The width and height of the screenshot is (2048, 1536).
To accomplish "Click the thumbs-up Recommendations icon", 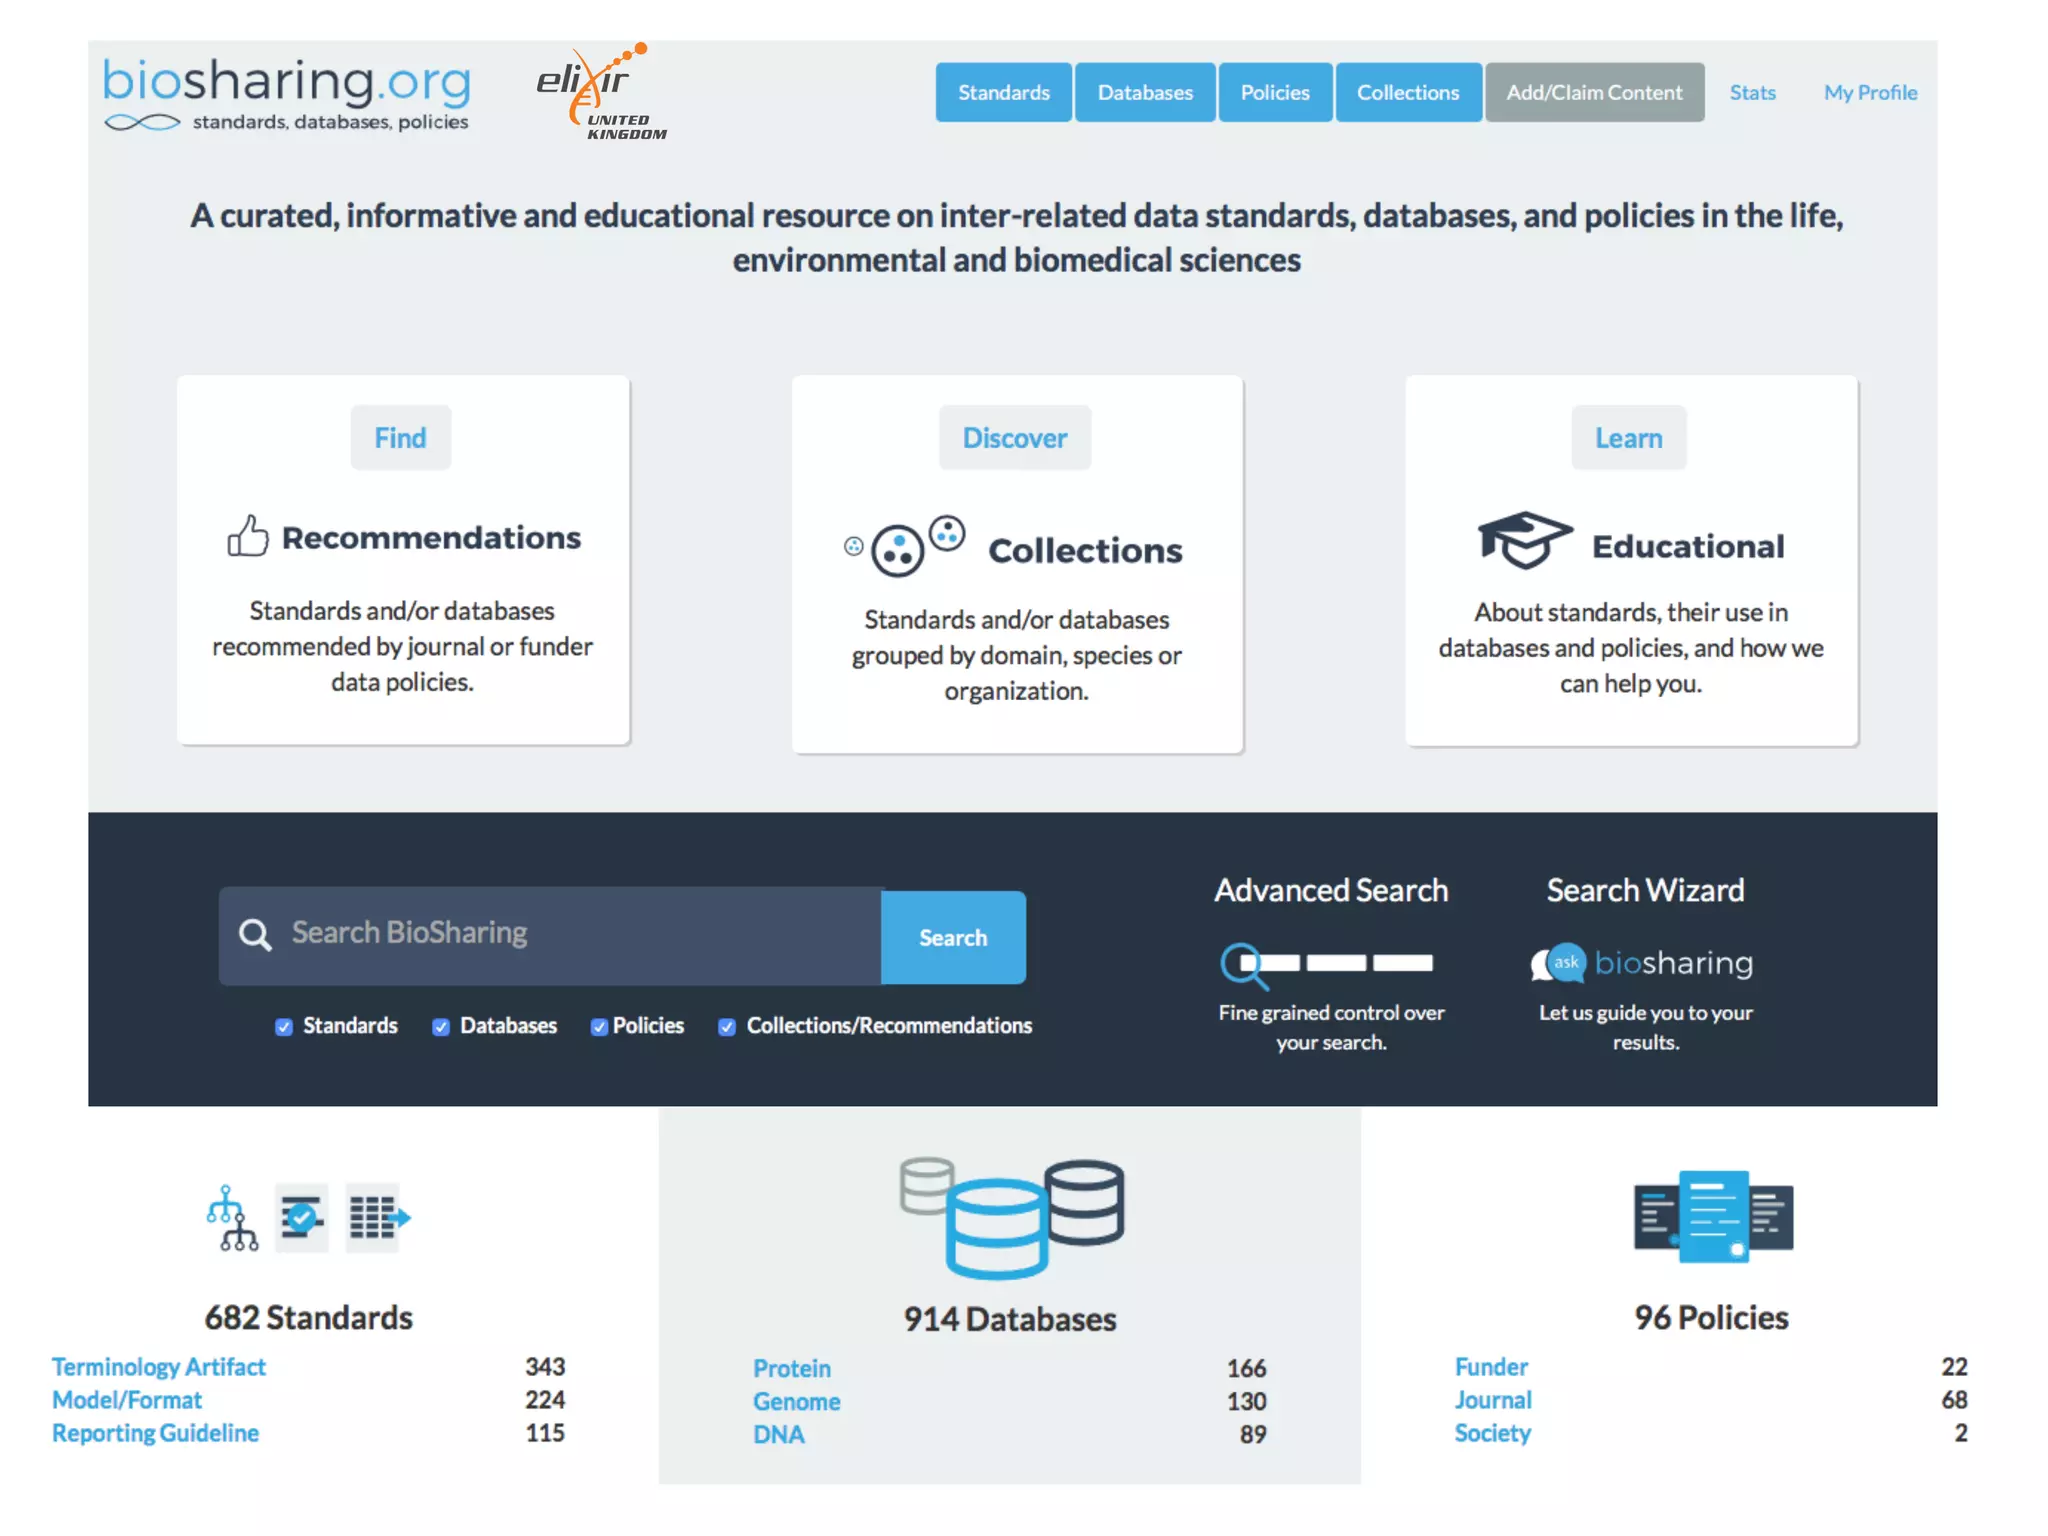I will pyautogui.click(x=247, y=536).
